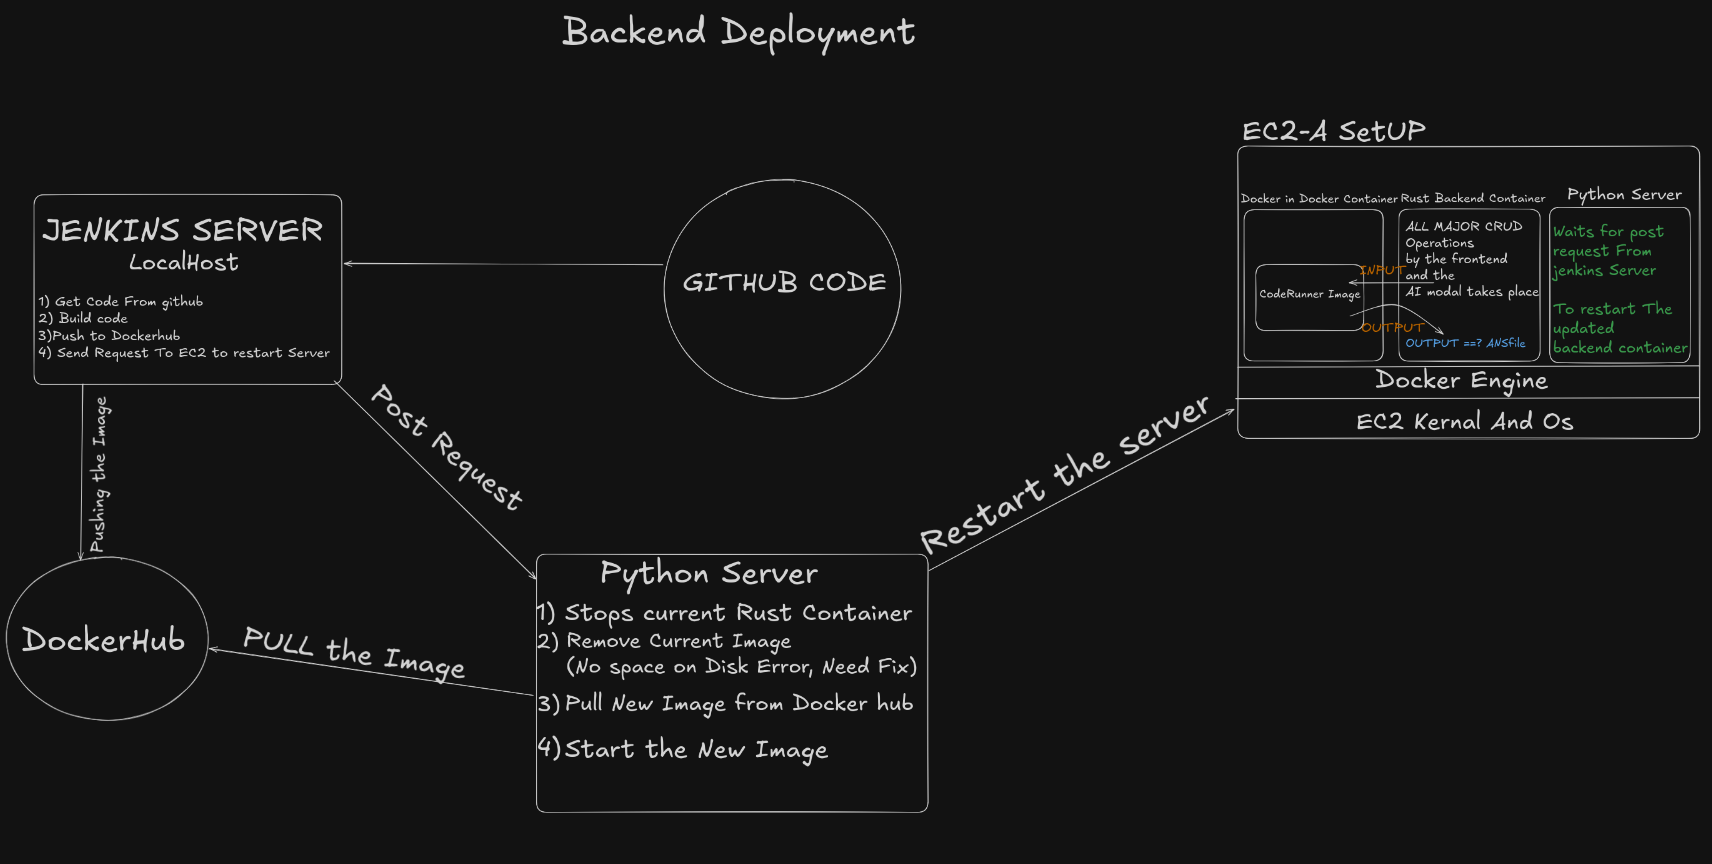The width and height of the screenshot is (1712, 864).
Task: Select 'Python Server' label inside EC2-A SetUP
Action: (1624, 195)
